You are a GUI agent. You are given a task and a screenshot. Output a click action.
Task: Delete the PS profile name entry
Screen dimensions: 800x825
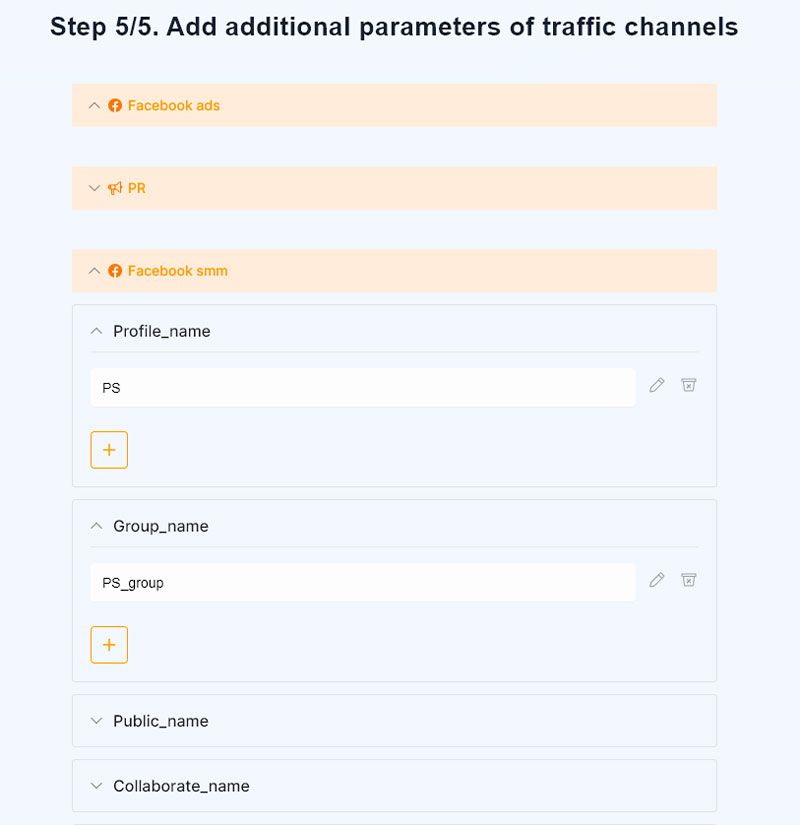pyautogui.click(x=688, y=385)
